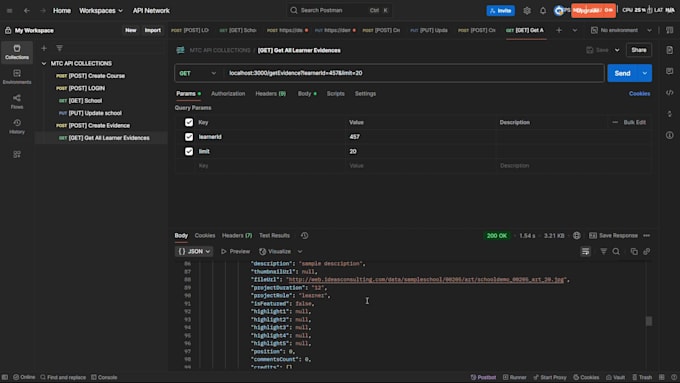Copy the response body
This screenshot has height=383, width=680.
[x=634, y=252]
